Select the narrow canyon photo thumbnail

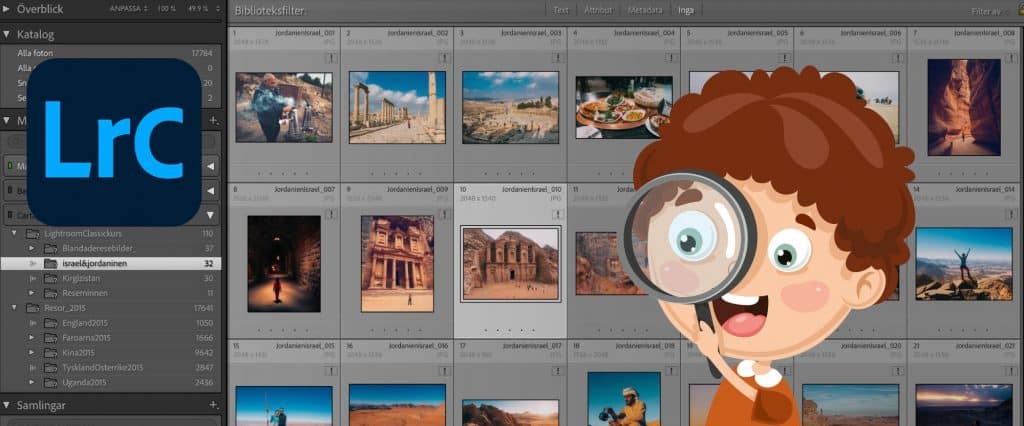(x=964, y=107)
